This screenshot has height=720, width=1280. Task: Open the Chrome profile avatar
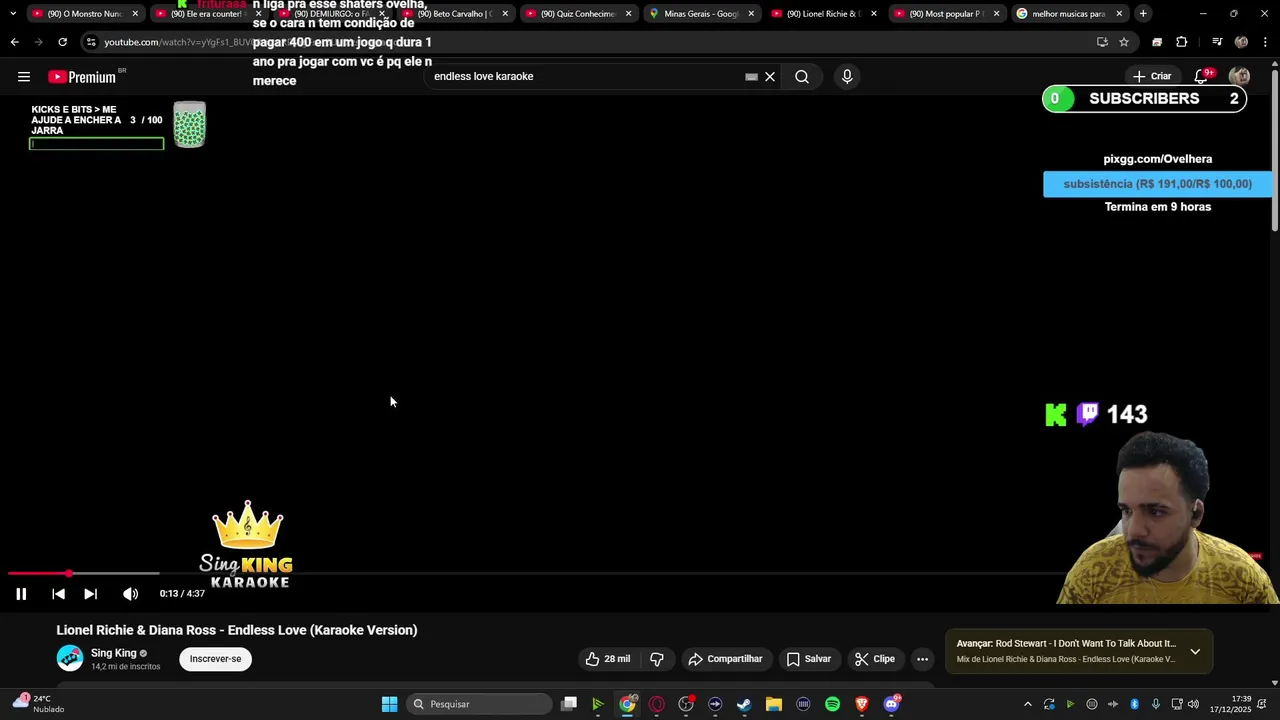pyautogui.click(x=1241, y=42)
